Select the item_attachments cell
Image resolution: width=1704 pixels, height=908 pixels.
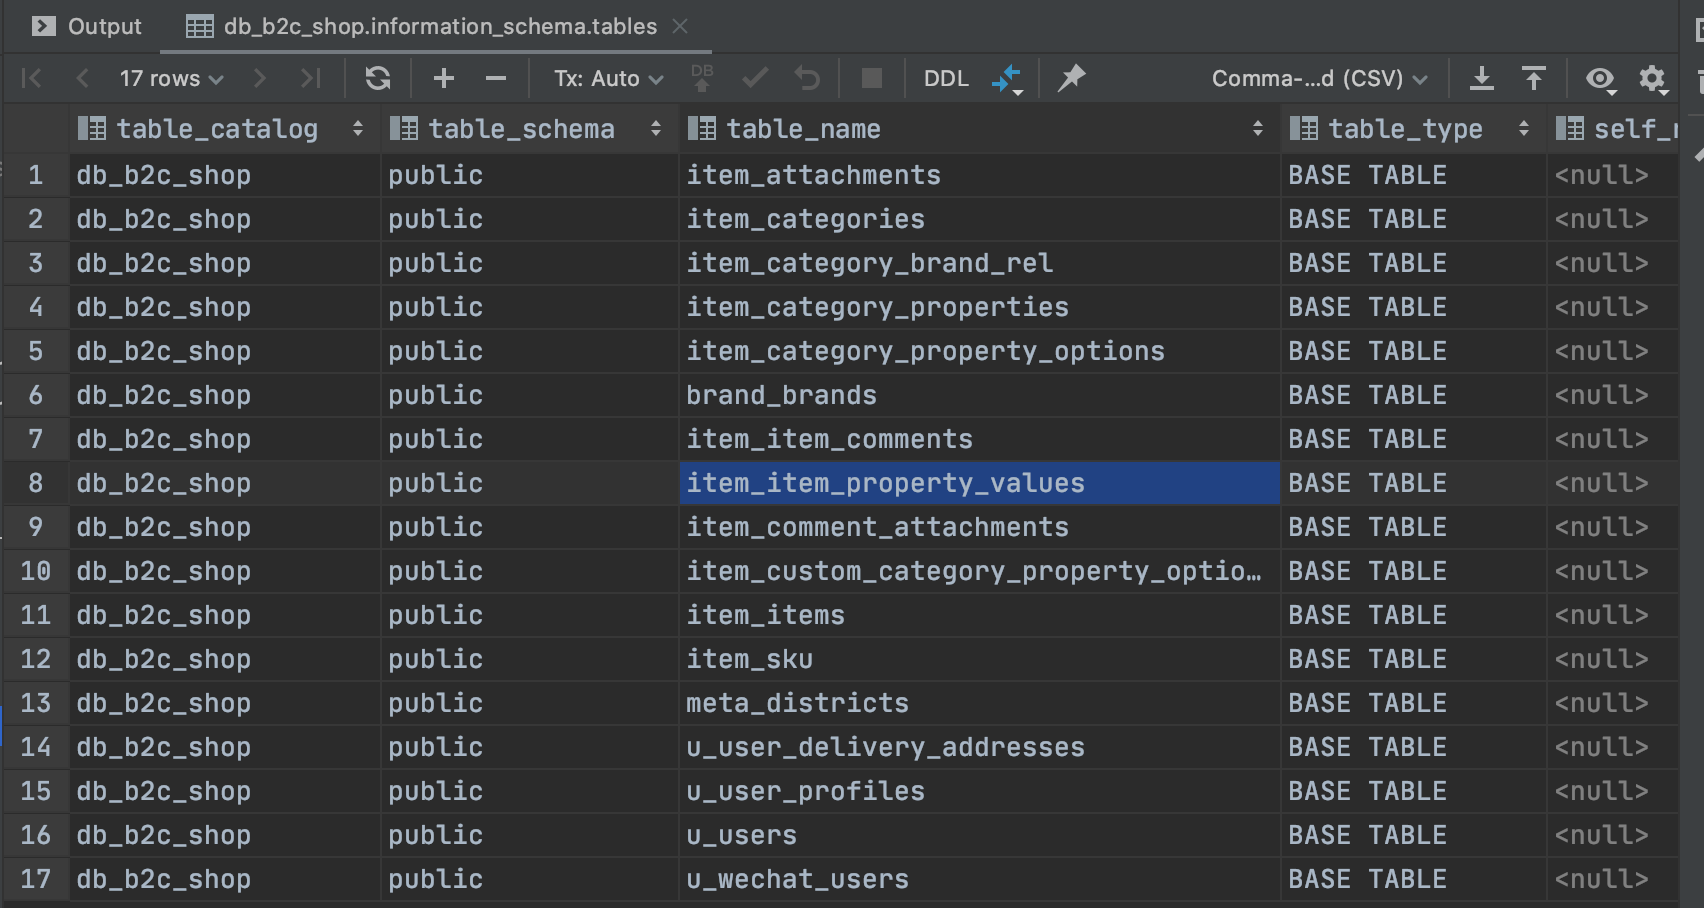click(980, 175)
